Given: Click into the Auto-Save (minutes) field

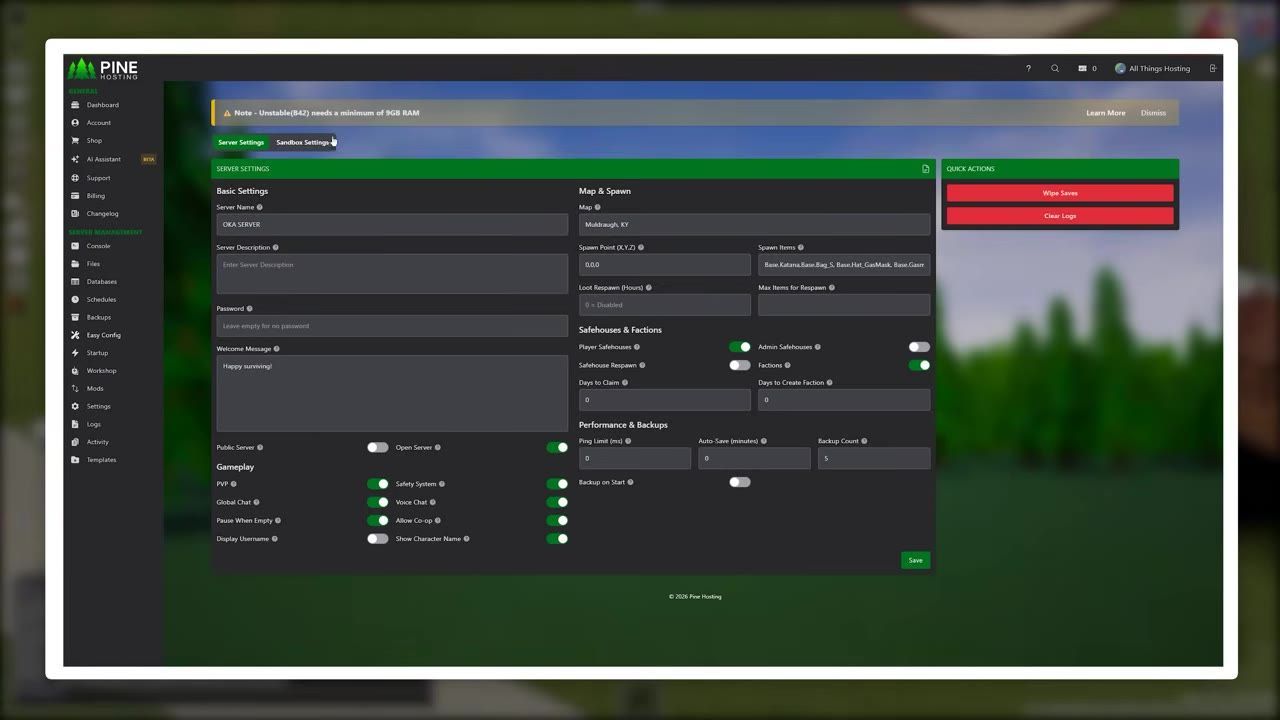Looking at the screenshot, I should tap(754, 458).
